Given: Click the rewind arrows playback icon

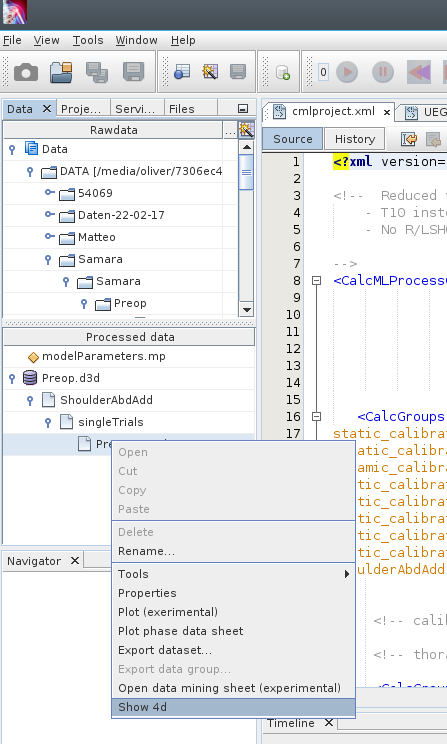Looking at the screenshot, I should click(x=419, y=72).
